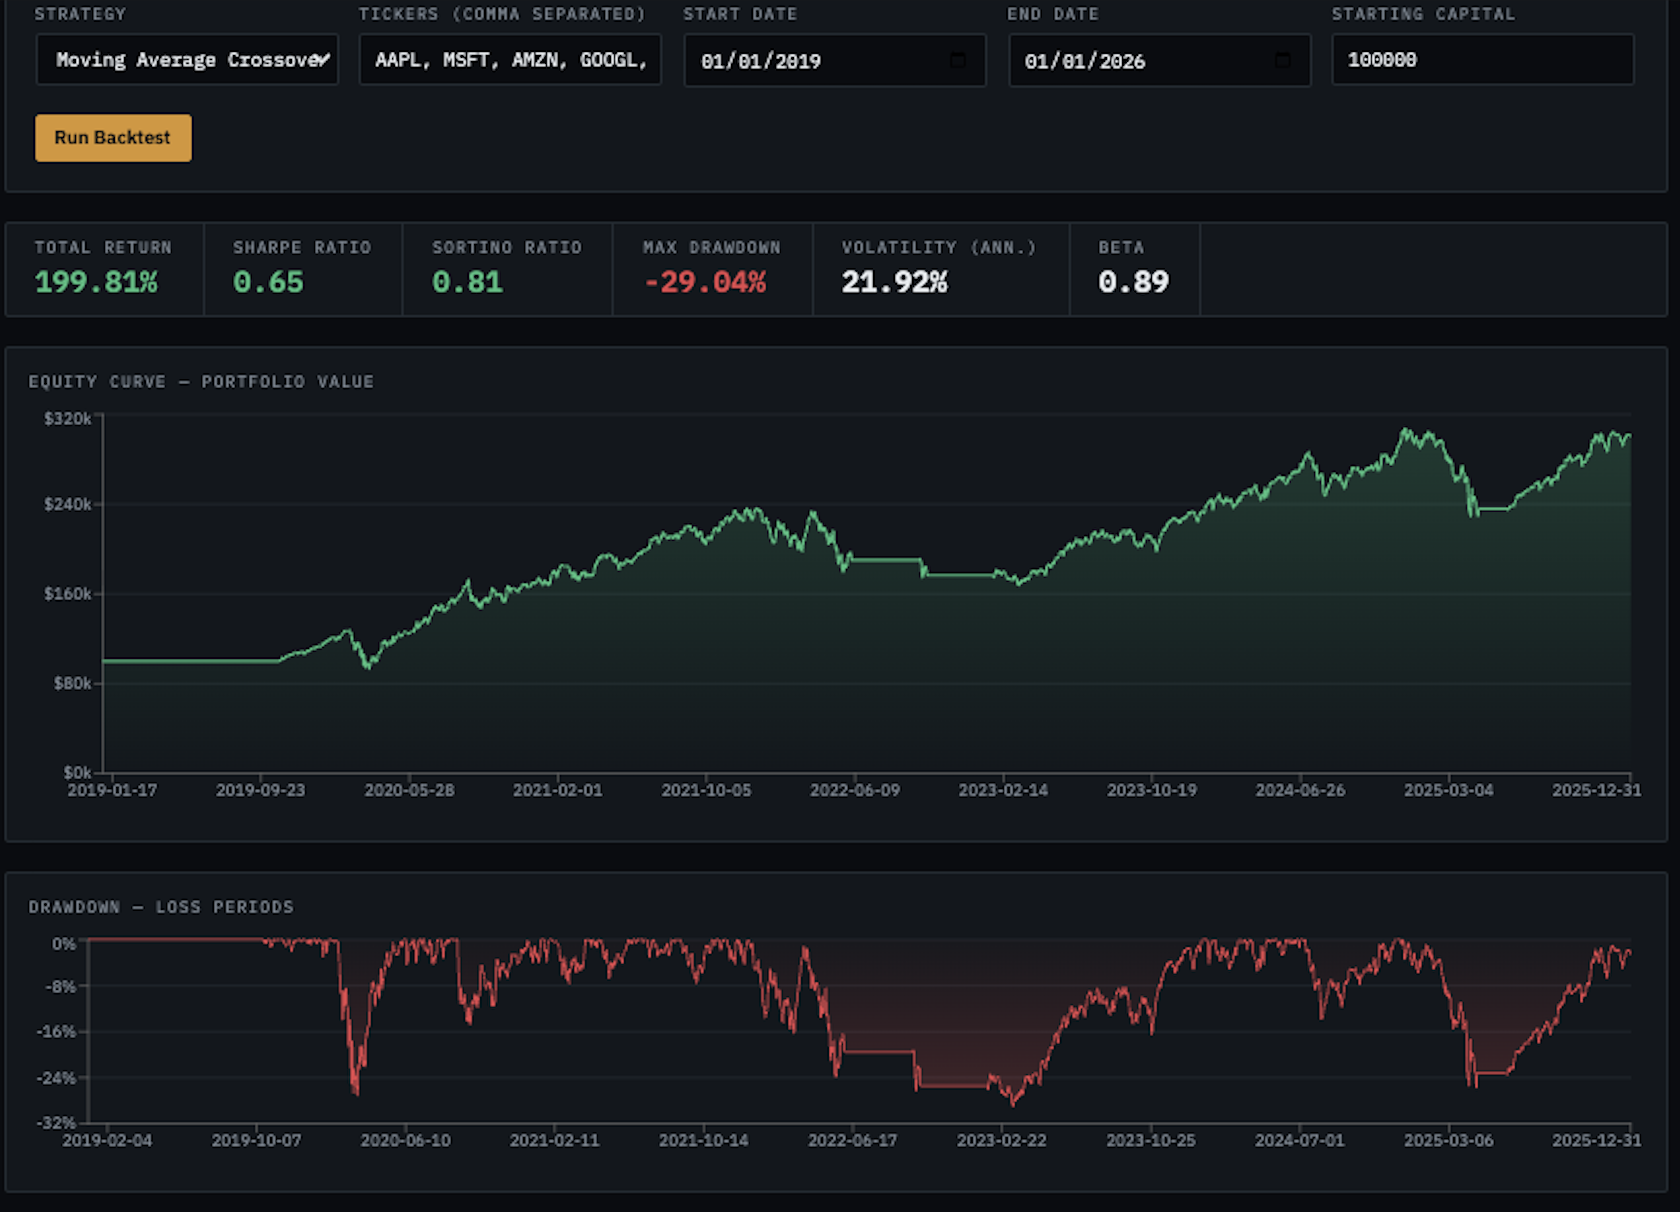
Task: Click the 2019-01-17 equity date label
Action: pyautogui.click(x=112, y=790)
